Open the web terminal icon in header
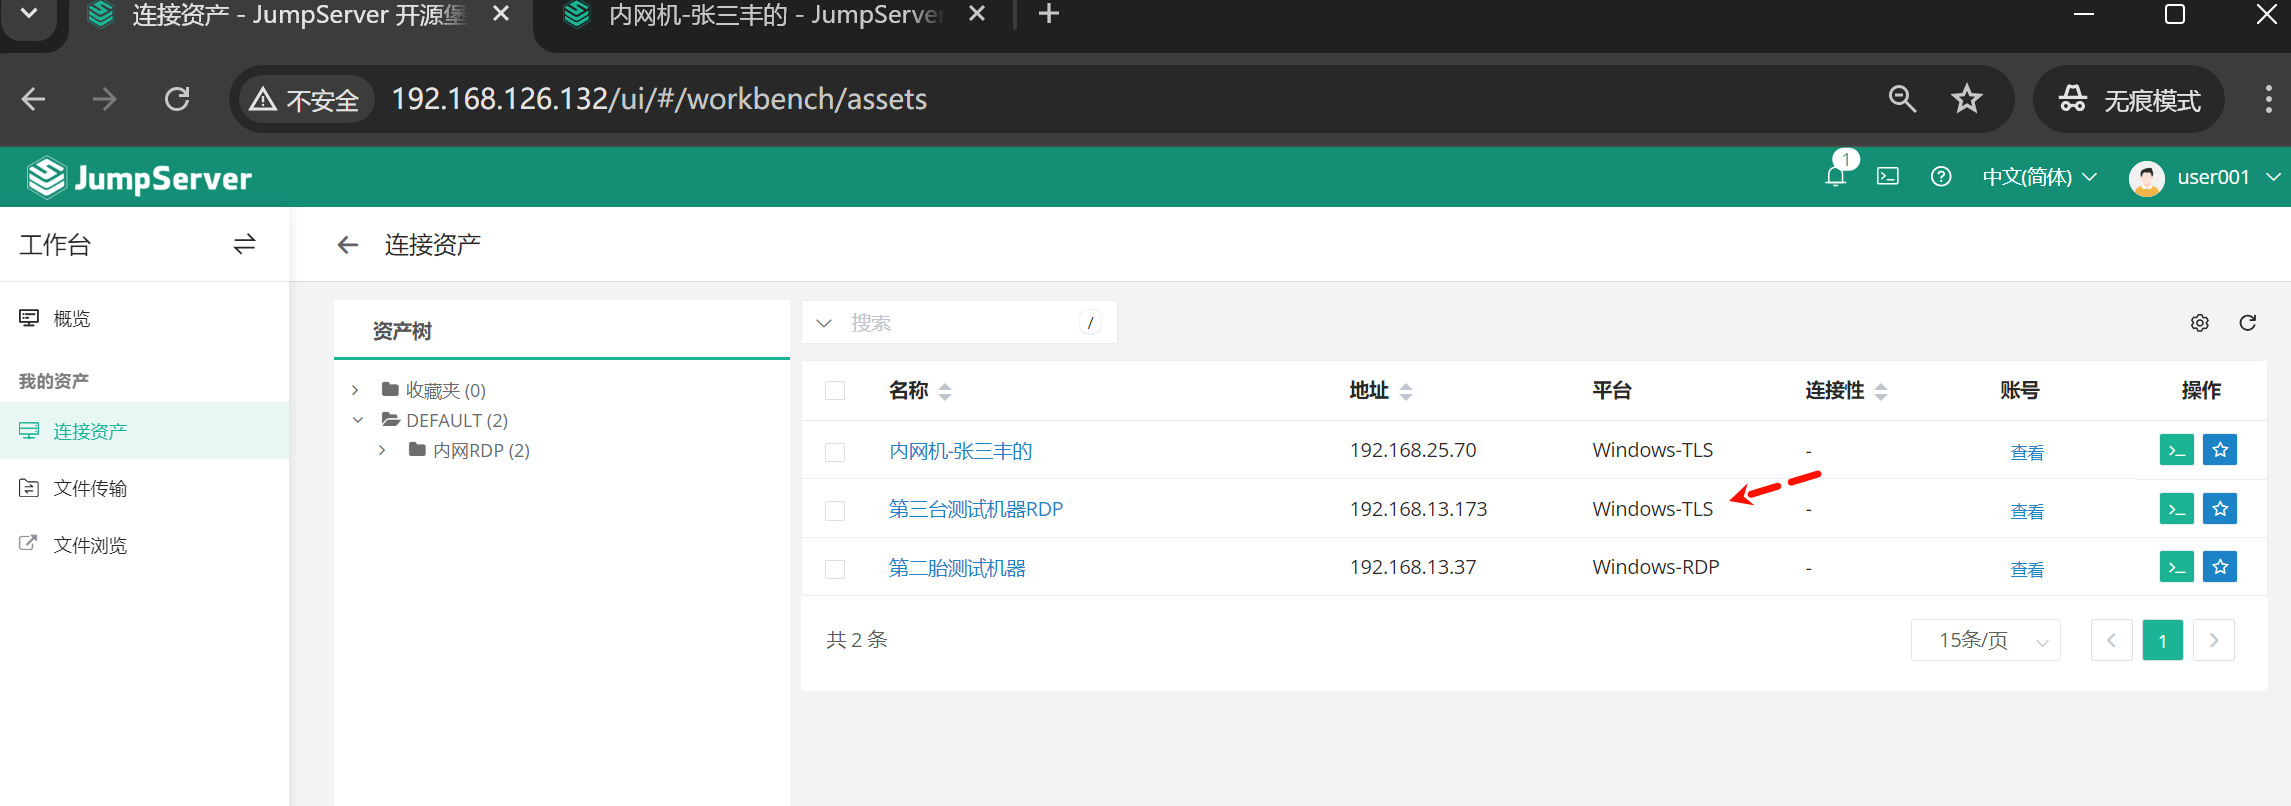Viewport: 2291px width, 806px height. pyautogui.click(x=1888, y=177)
